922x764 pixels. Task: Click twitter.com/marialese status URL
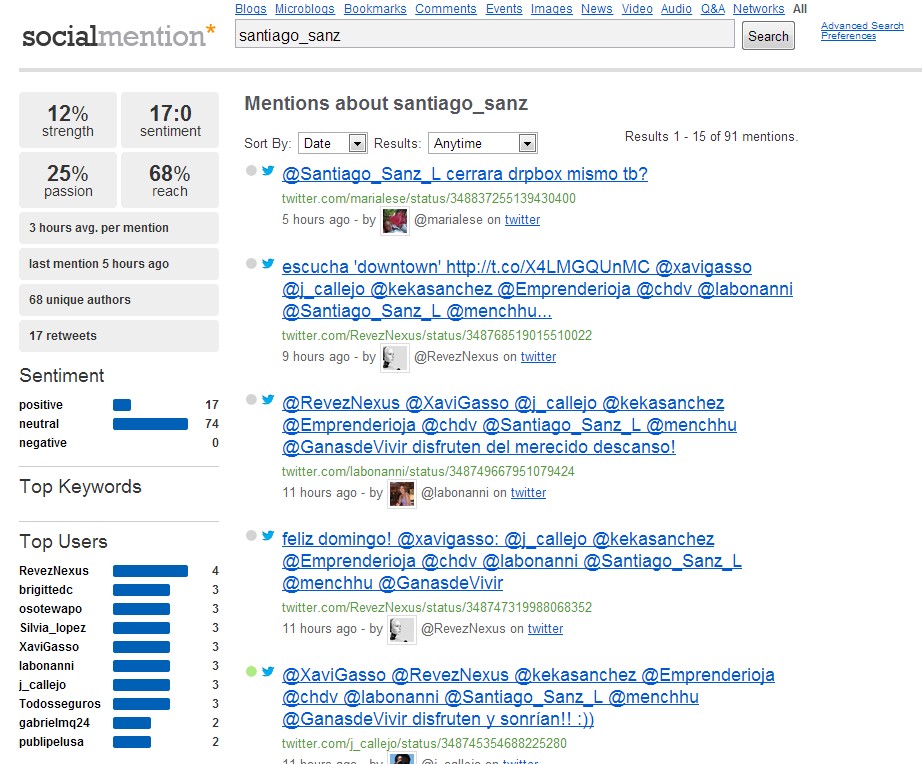[x=429, y=198]
